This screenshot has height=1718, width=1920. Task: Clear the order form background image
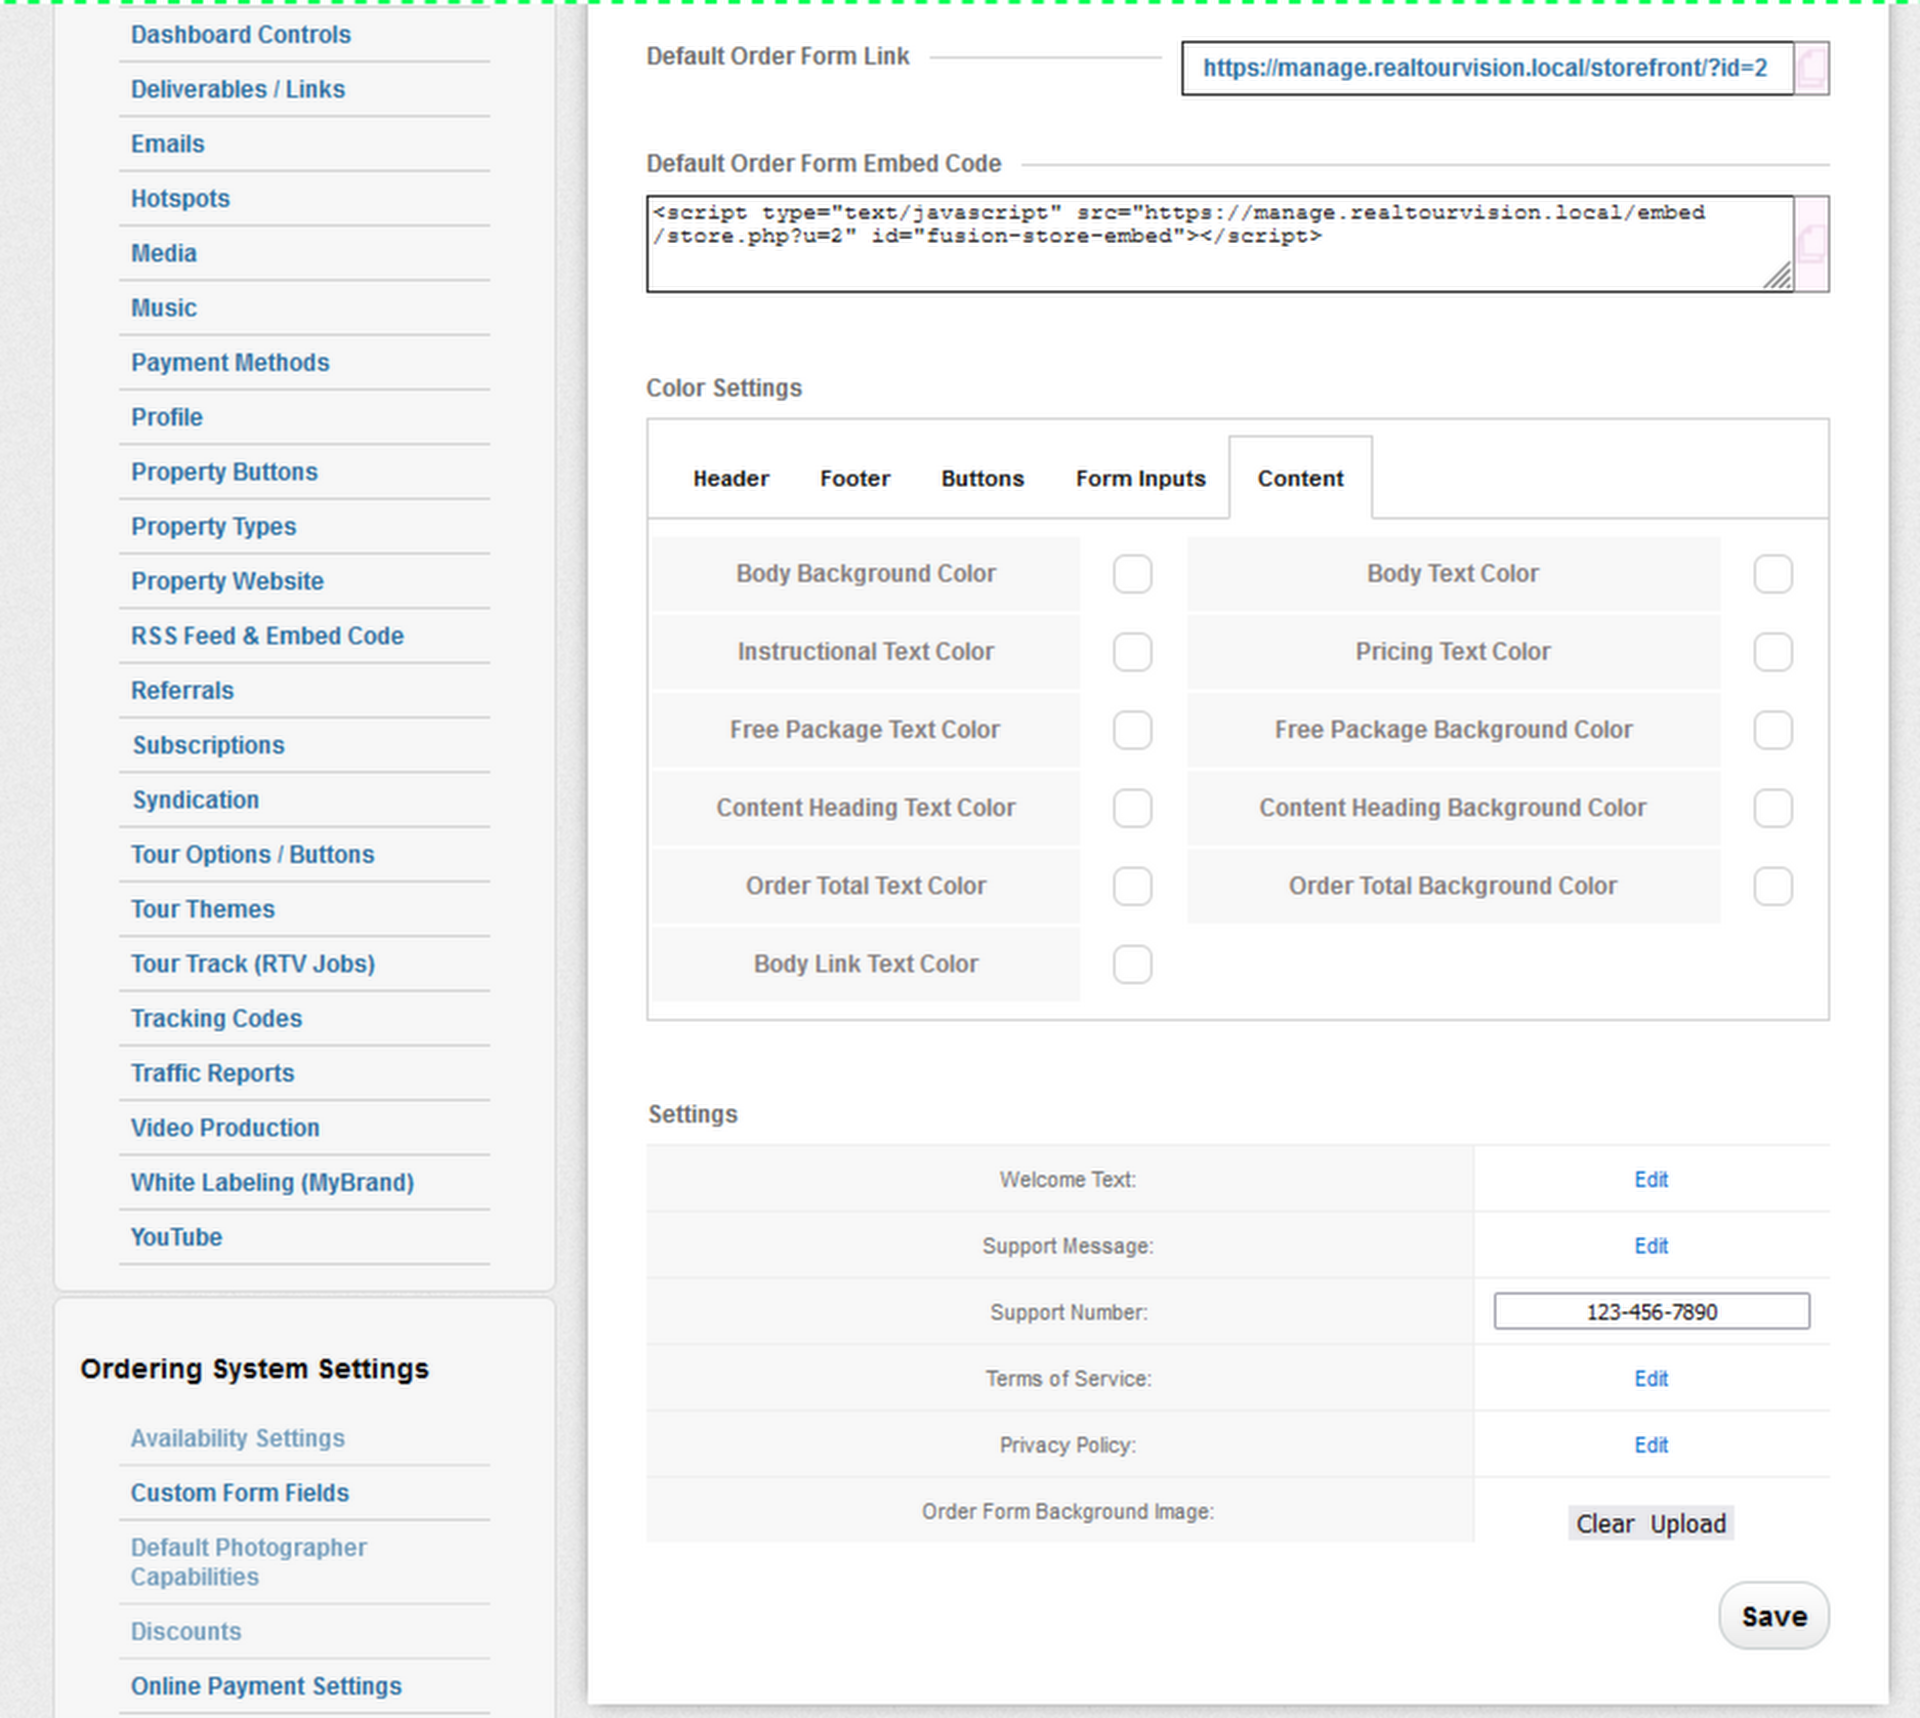point(1605,1524)
